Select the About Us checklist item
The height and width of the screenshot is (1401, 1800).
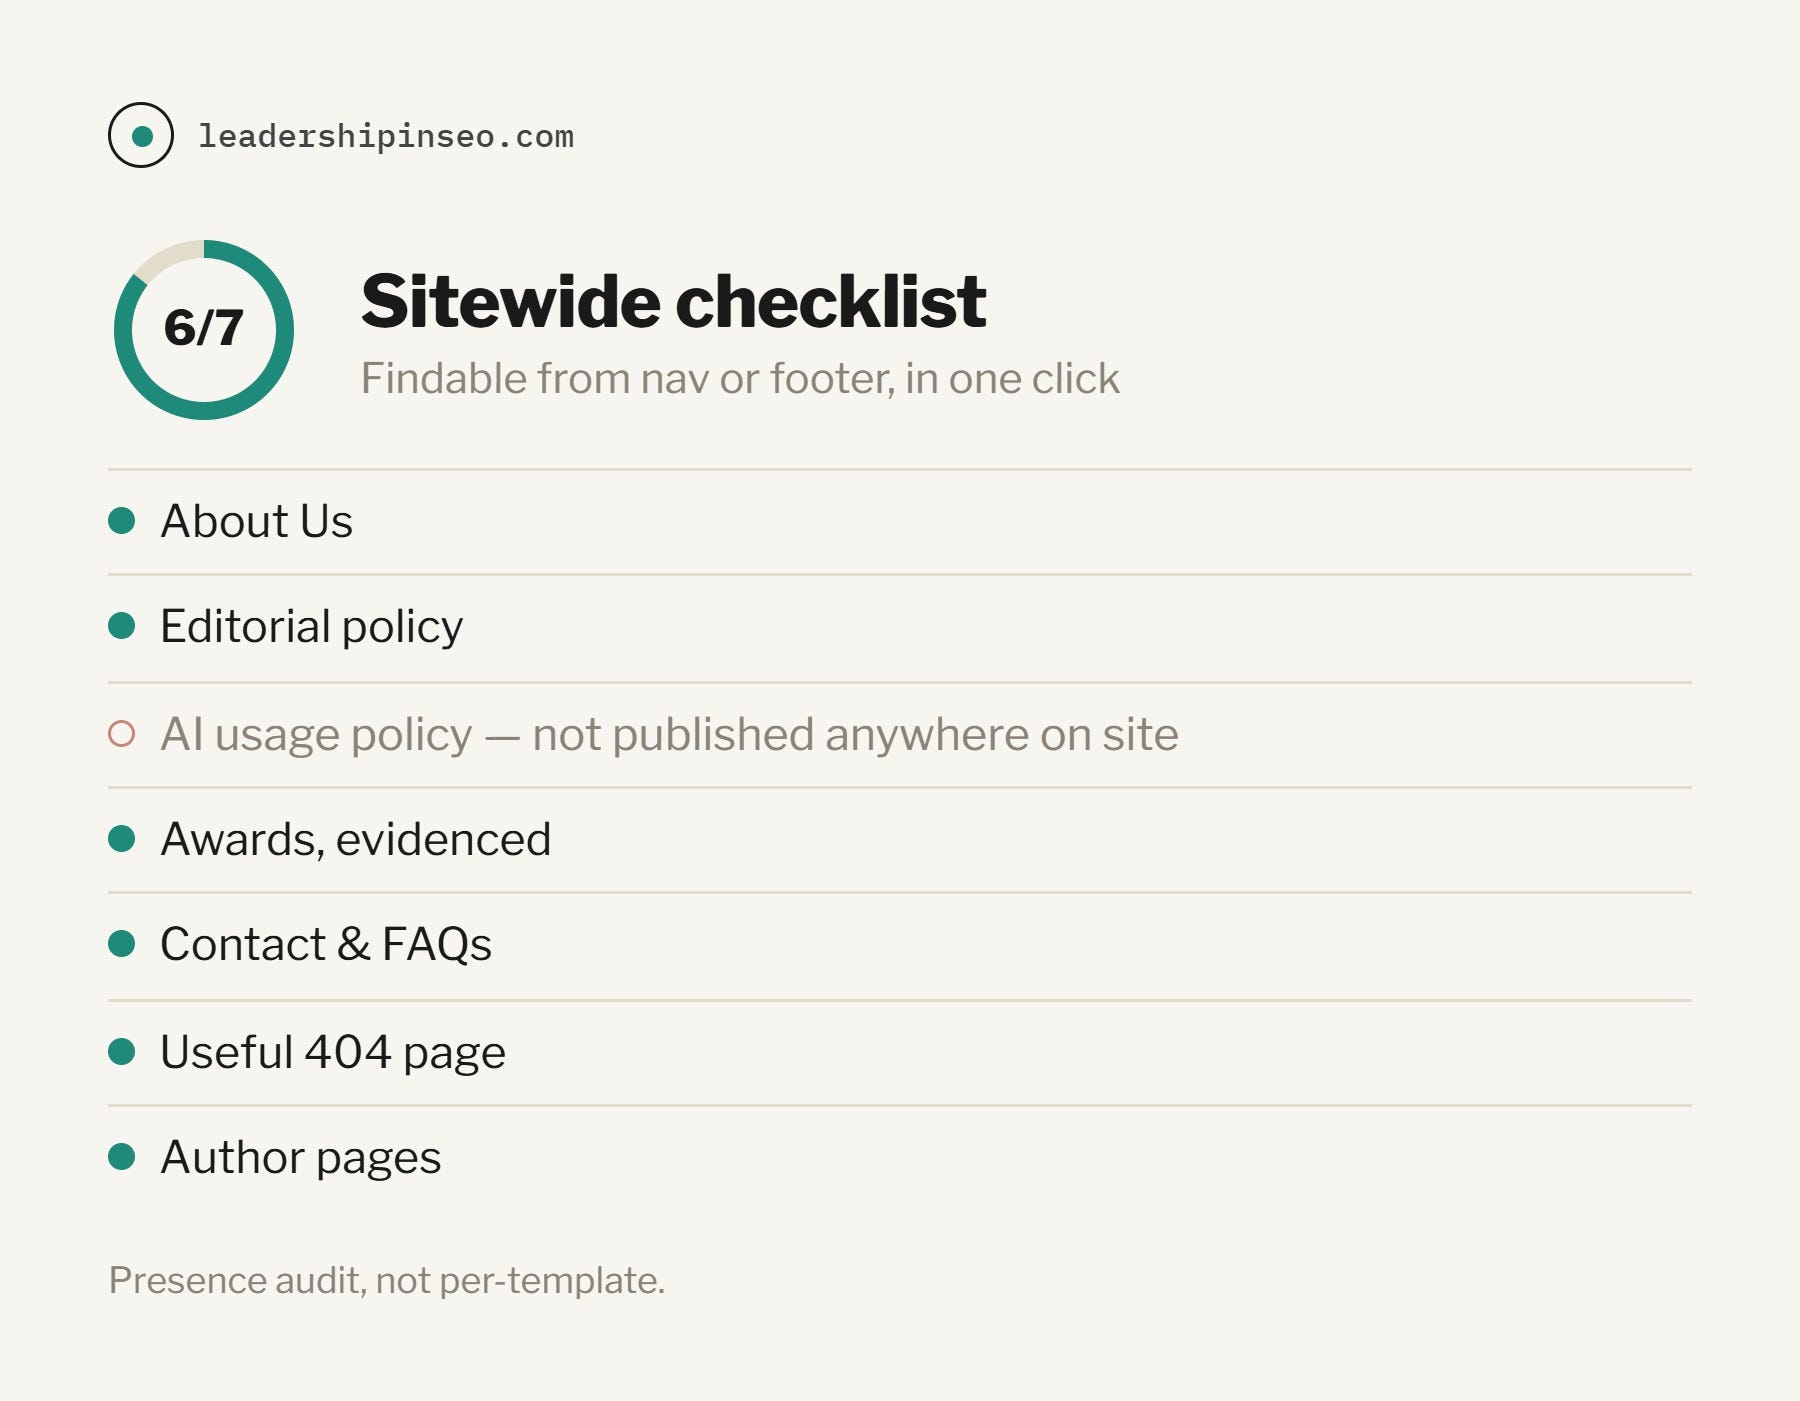pyautogui.click(x=900, y=522)
